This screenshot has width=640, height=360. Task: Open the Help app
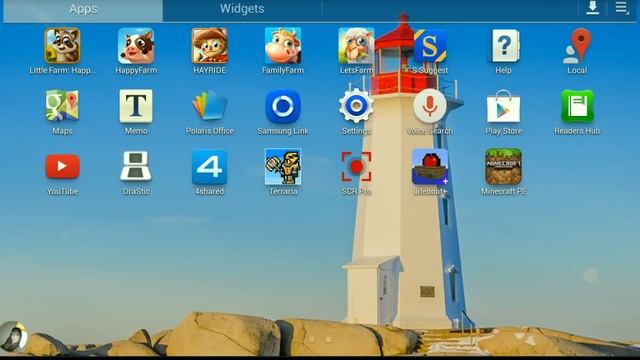click(x=504, y=45)
